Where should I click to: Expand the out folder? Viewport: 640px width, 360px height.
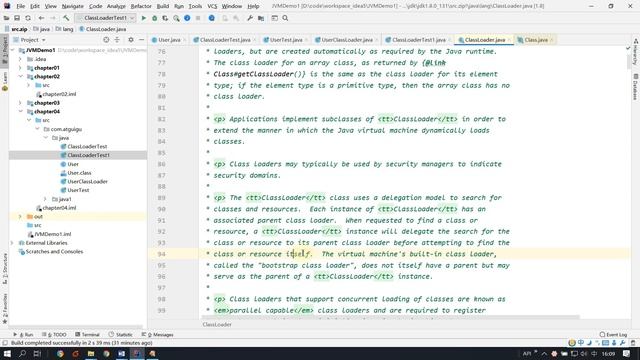20,216
